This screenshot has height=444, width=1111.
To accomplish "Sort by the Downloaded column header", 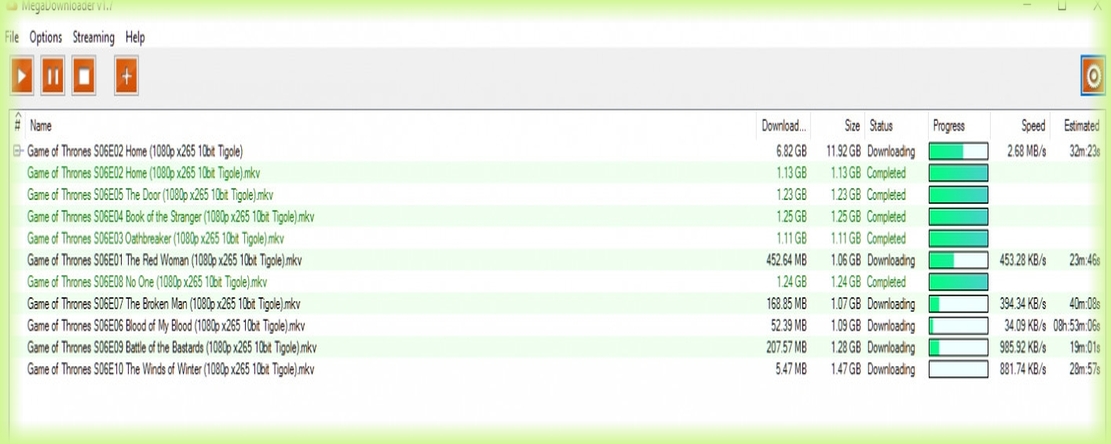I will (784, 126).
